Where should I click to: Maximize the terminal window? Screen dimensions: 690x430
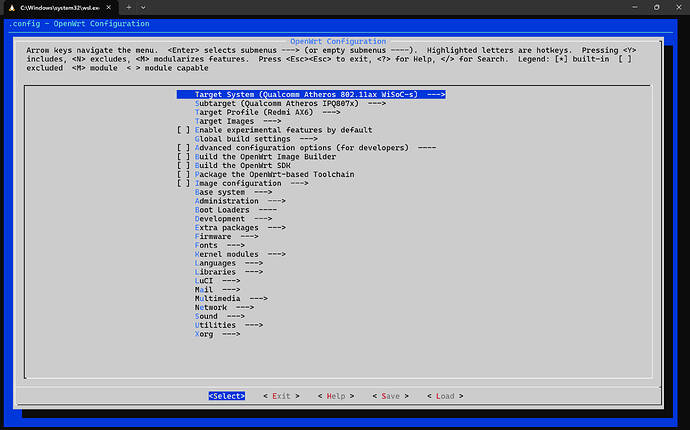click(657, 7)
